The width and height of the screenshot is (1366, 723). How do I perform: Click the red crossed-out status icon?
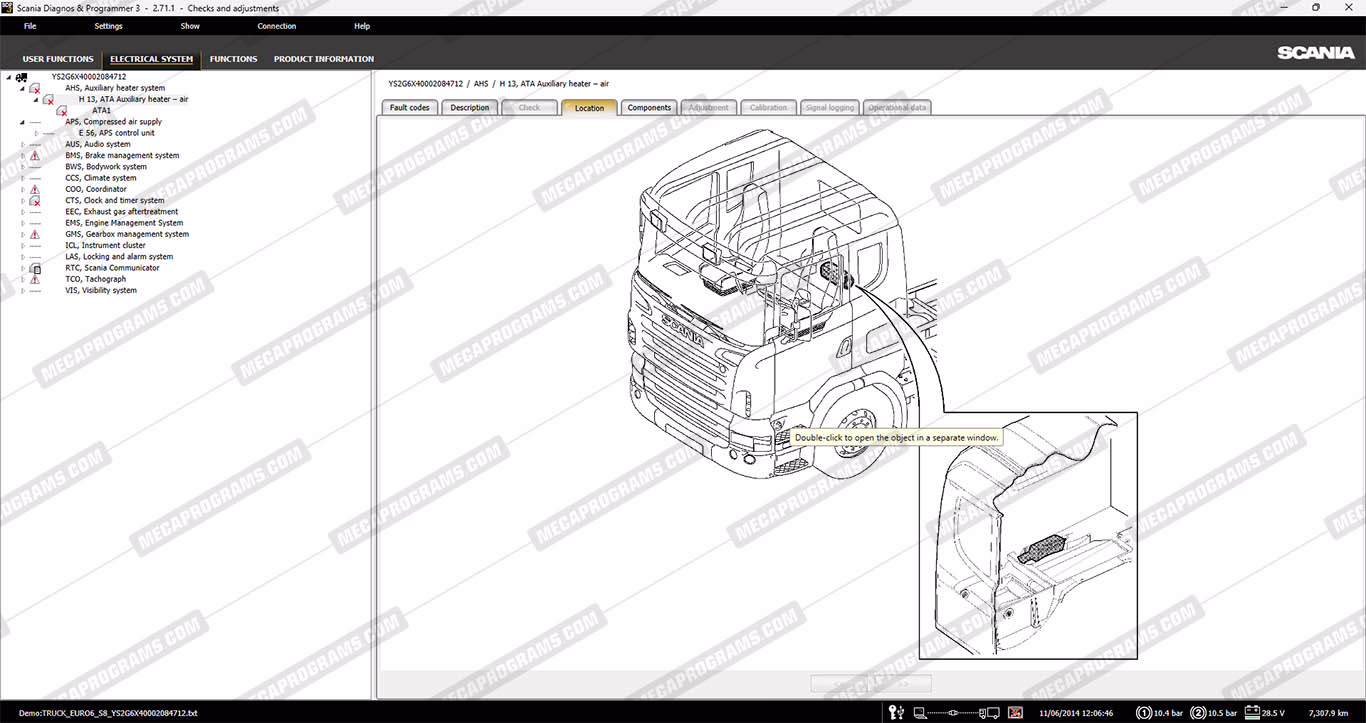(1015, 713)
